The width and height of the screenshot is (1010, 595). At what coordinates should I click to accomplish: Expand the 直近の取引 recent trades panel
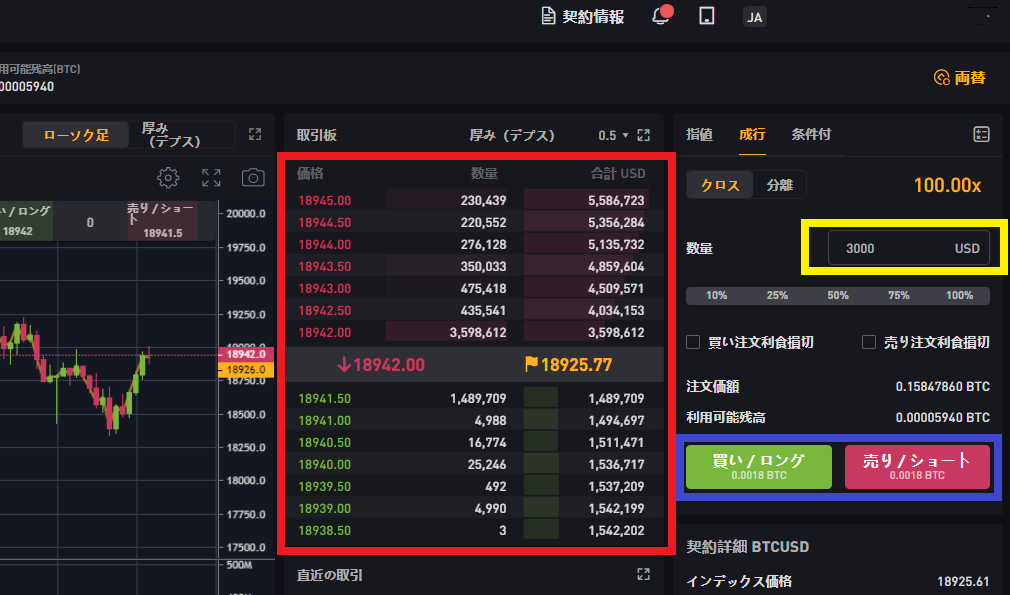pyautogui.click(x=643, y=574)
